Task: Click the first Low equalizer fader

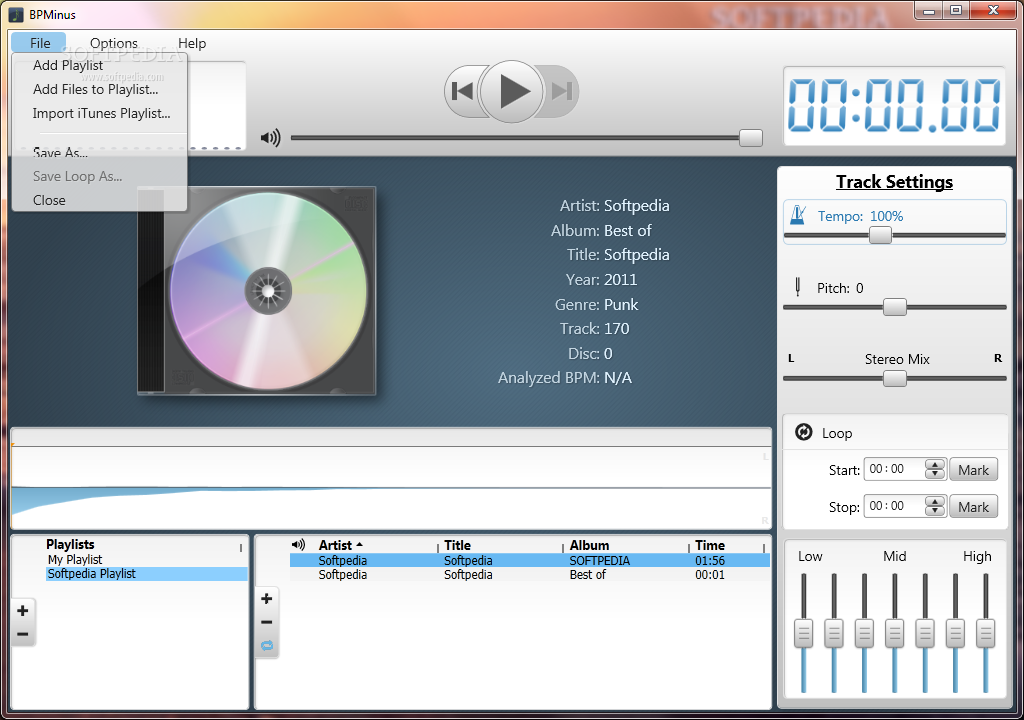Action: coord(803,633)
